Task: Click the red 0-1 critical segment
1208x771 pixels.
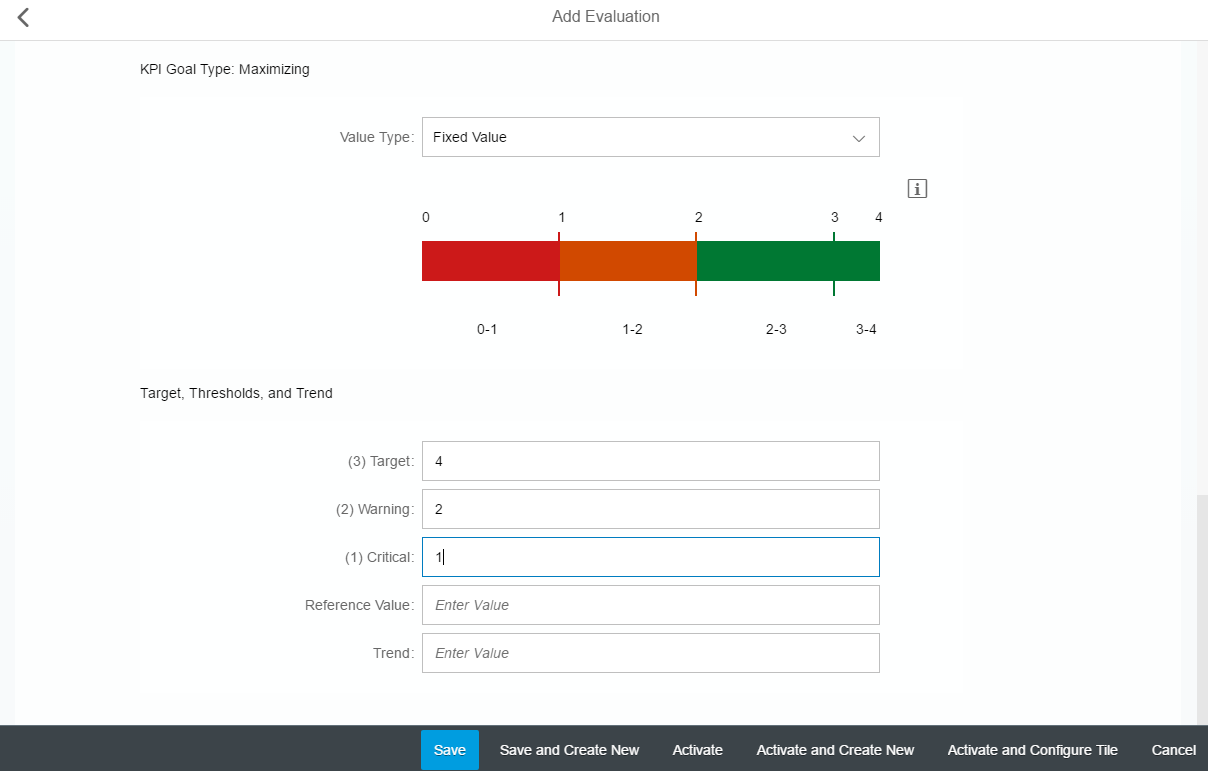Action: click(x=489, y=261)
